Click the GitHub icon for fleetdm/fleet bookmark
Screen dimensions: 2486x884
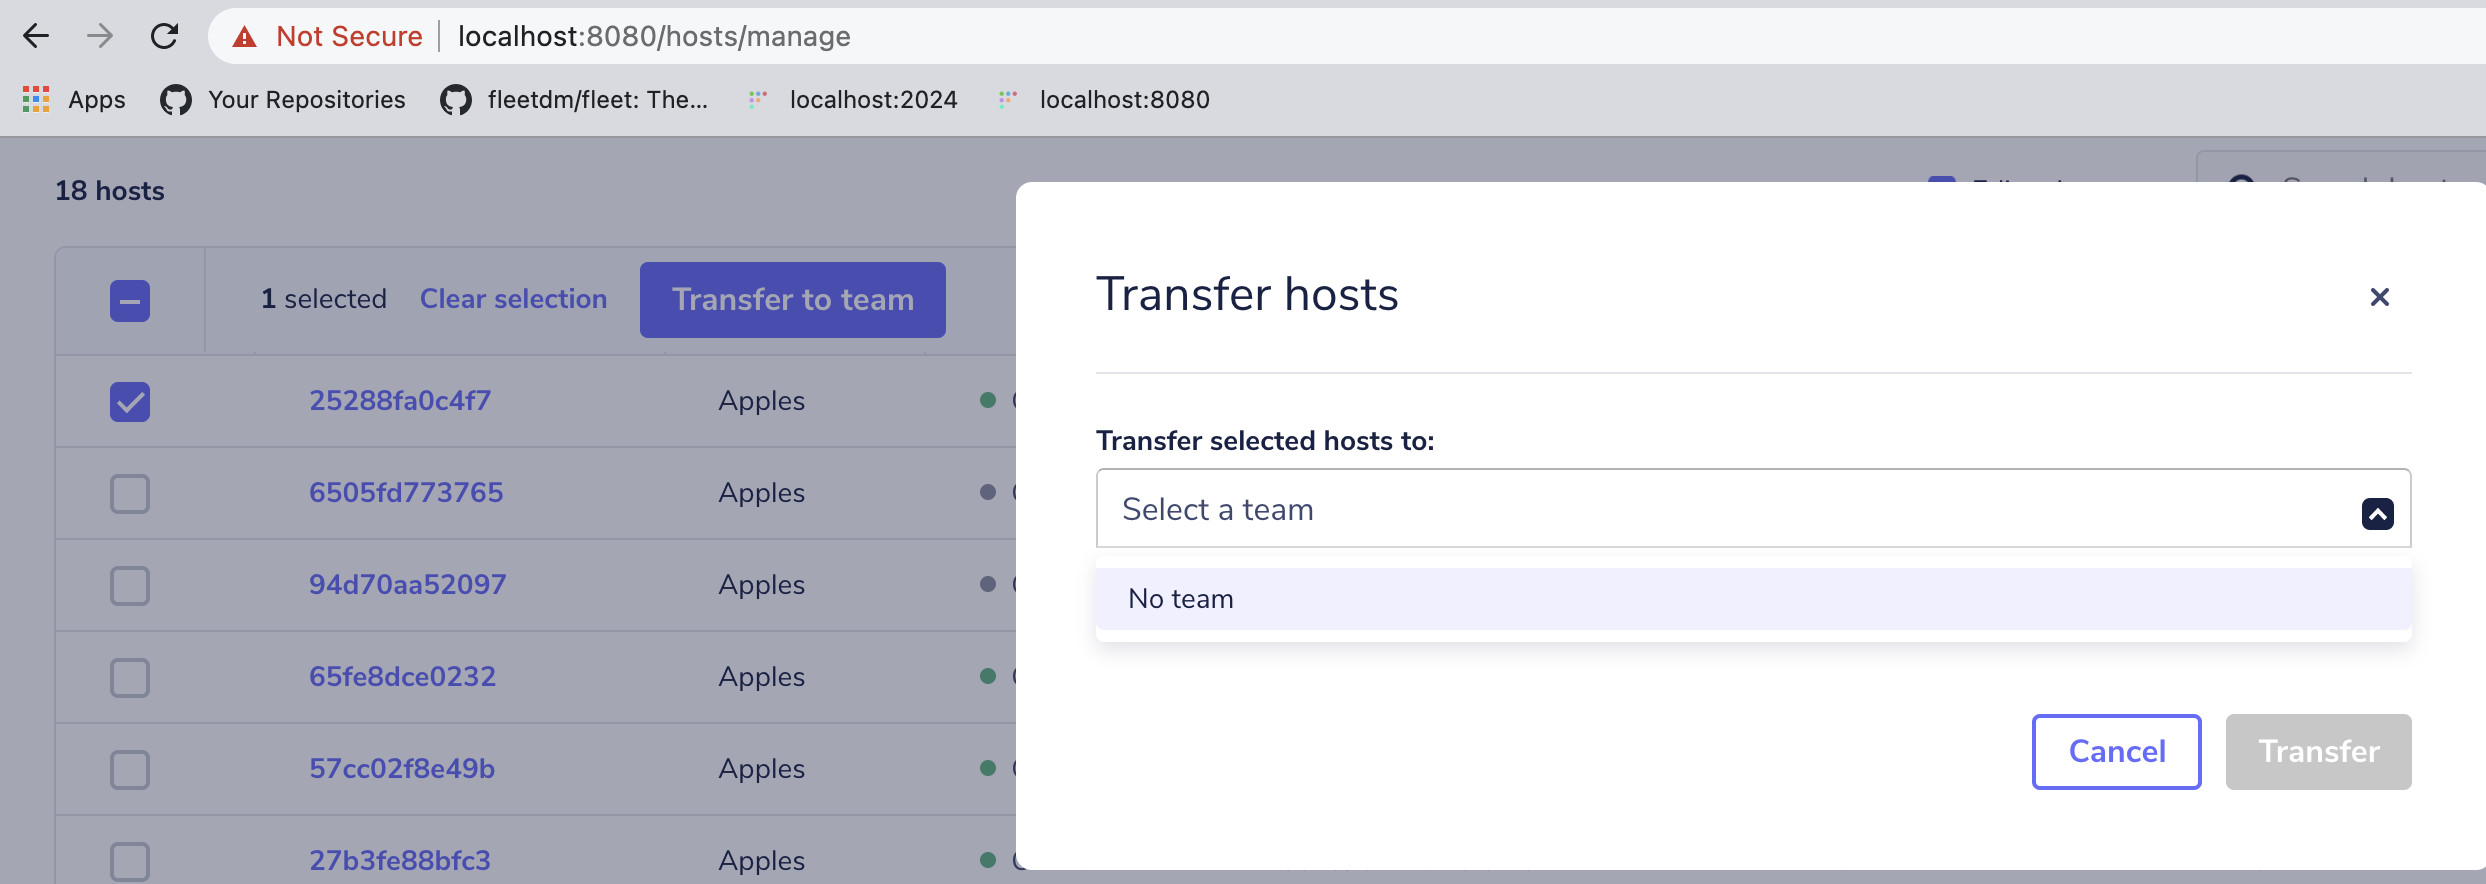pos(455,99)
